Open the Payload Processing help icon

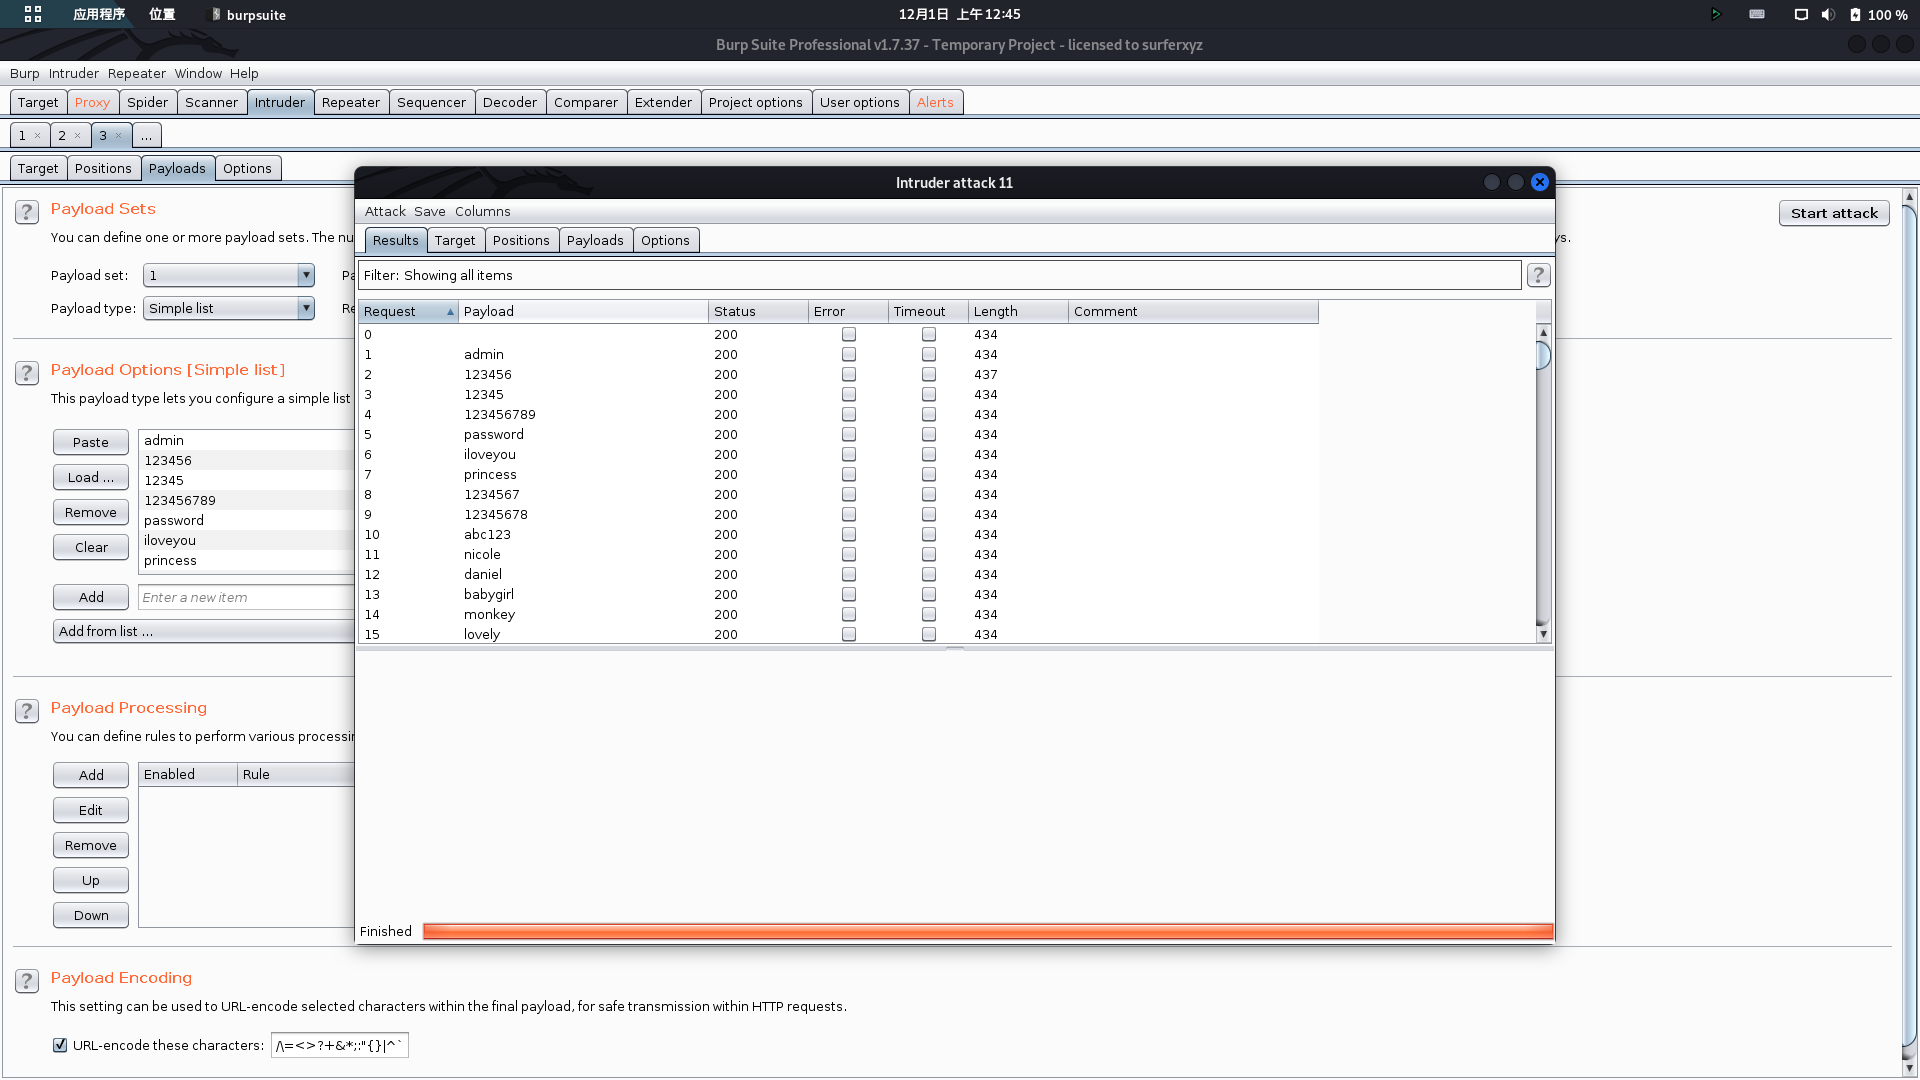tap(27, 711)
